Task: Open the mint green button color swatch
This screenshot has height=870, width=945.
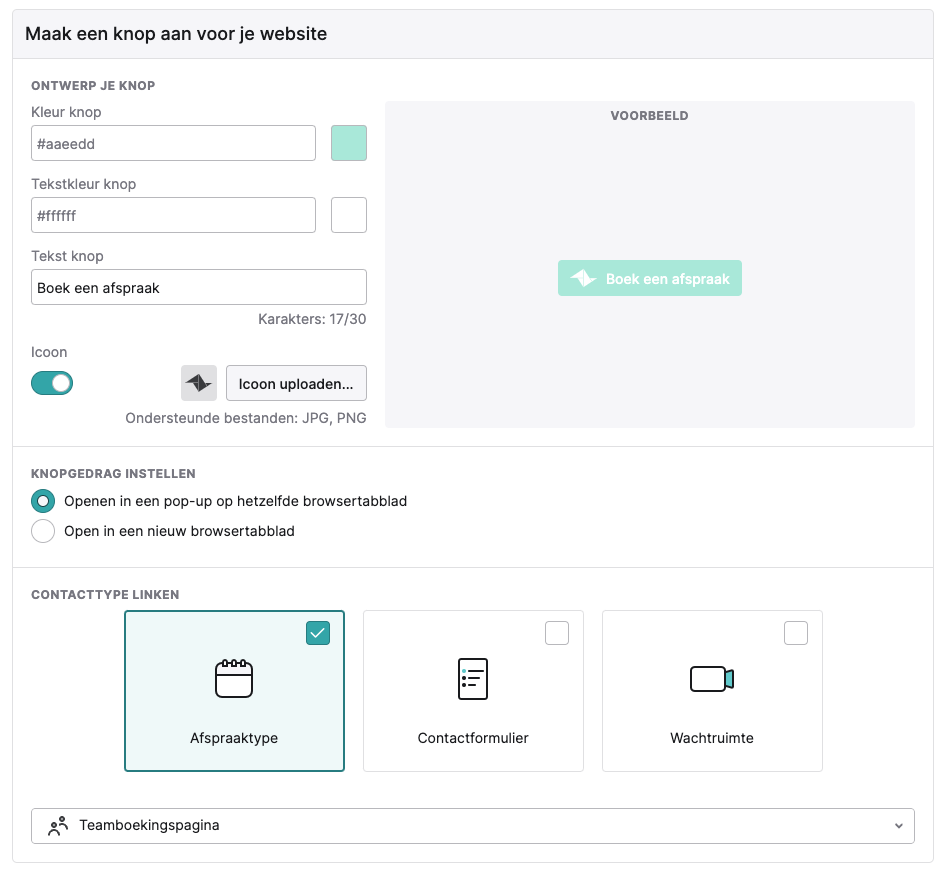Action: pos(348,143)
